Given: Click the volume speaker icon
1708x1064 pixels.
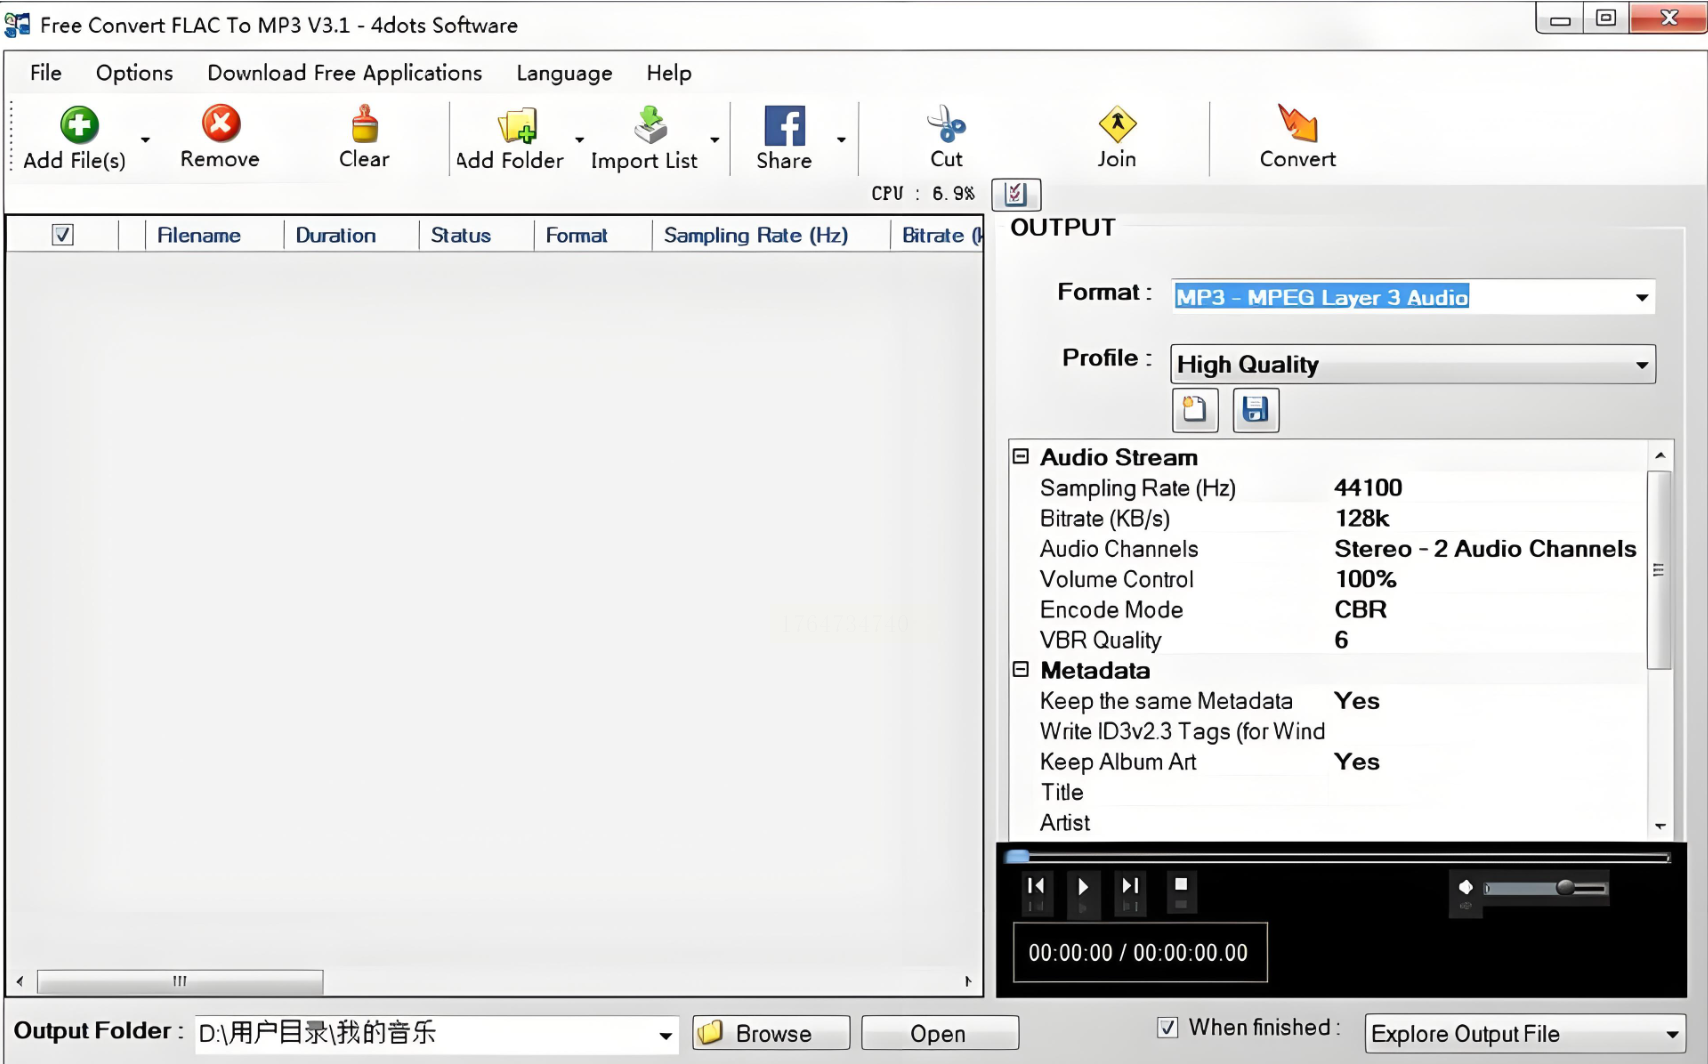Looking at the screenshot, I should (x=1466, y=887).
